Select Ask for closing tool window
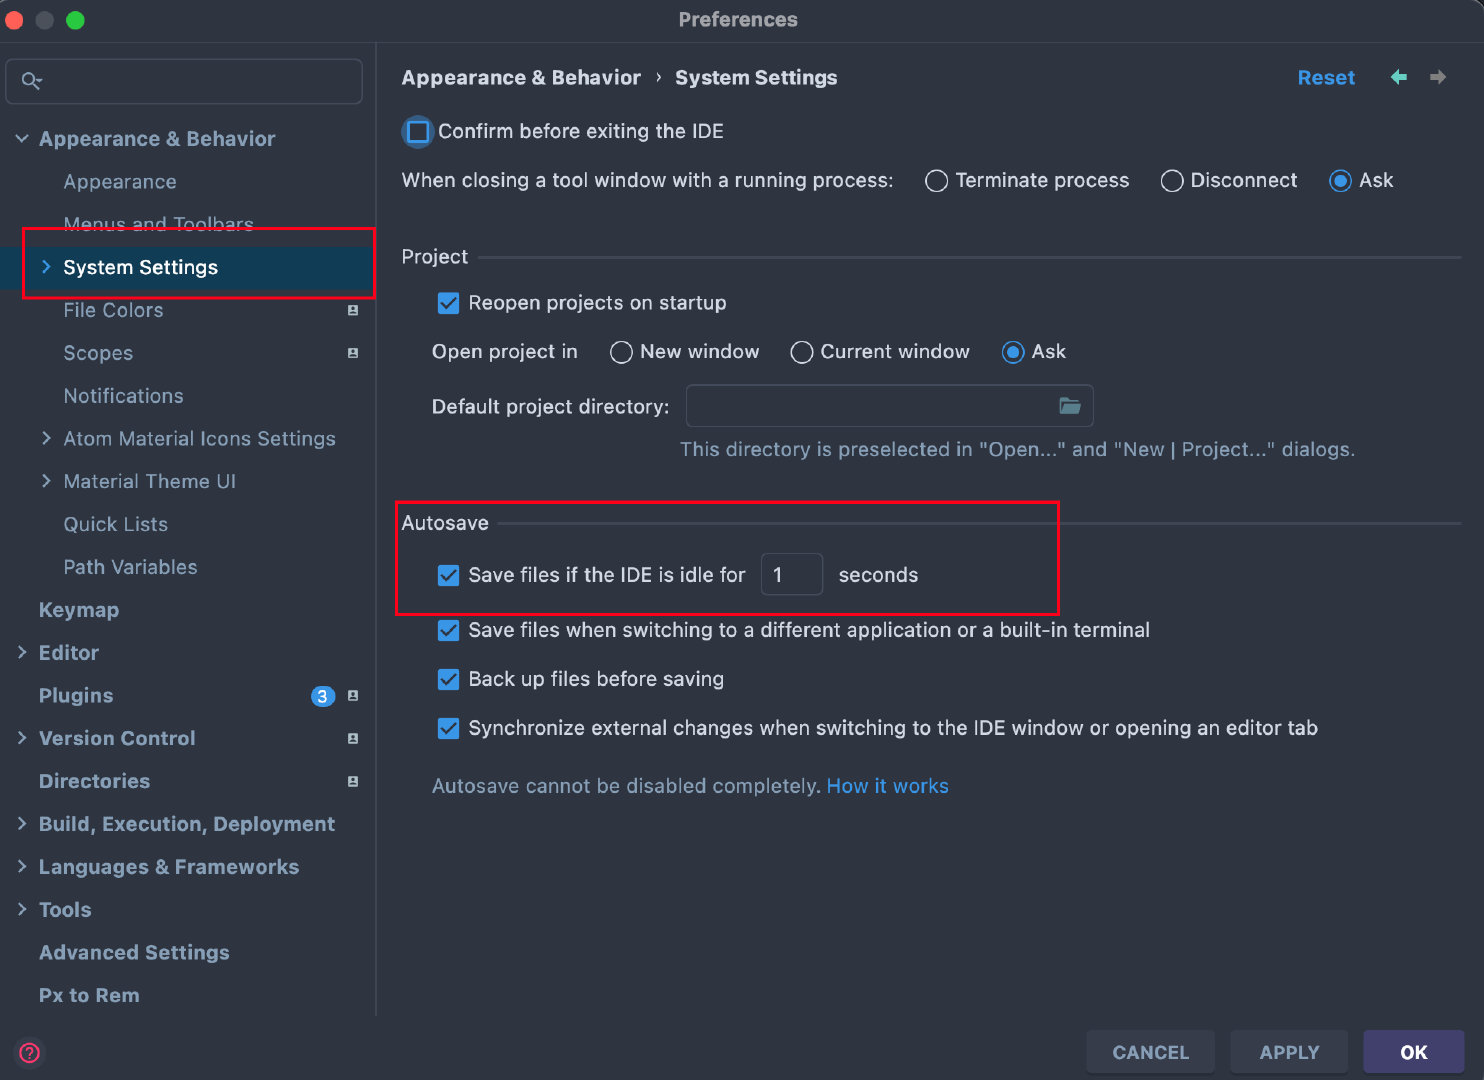 coord(1340,181)
